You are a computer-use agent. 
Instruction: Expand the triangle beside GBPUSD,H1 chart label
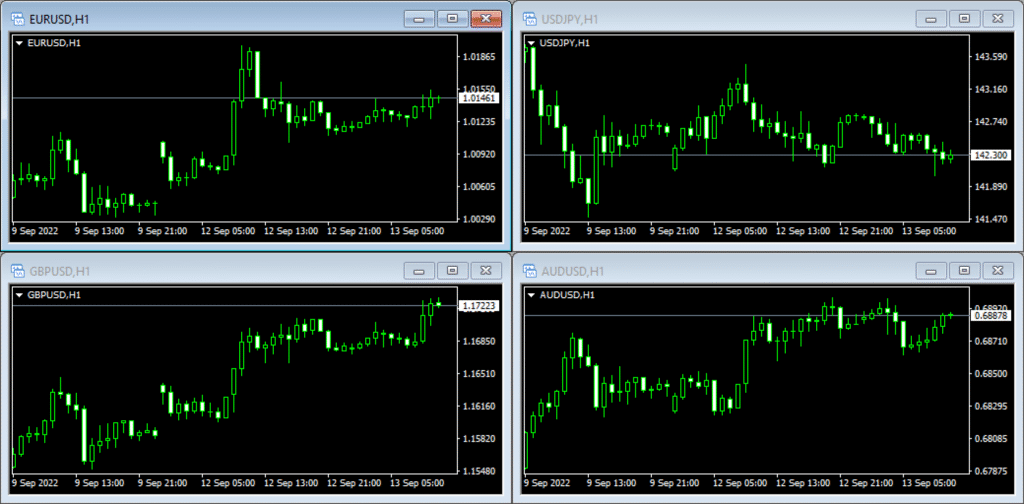click(x=19, y=295)
